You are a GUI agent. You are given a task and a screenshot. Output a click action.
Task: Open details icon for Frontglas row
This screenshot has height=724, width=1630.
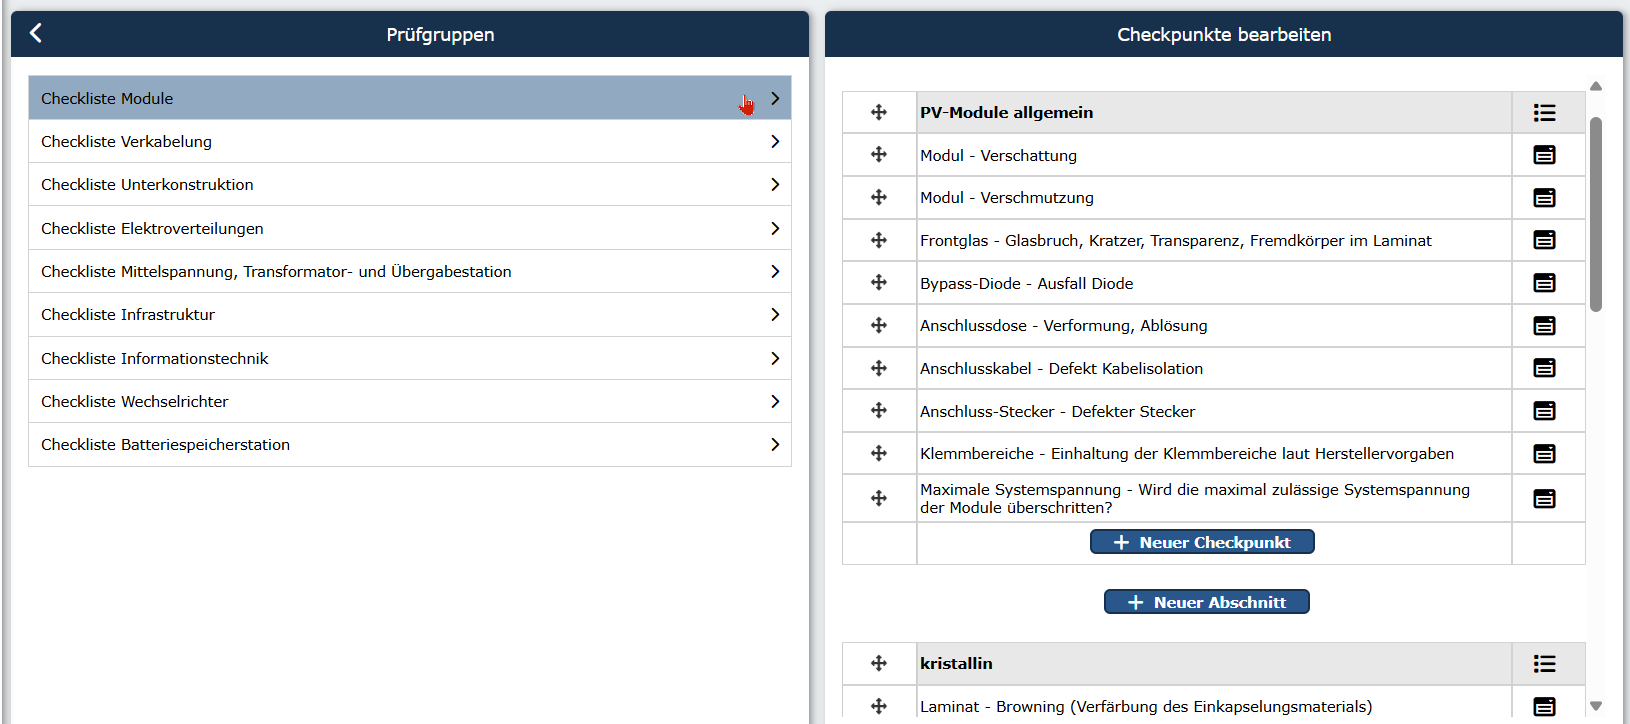[1544, 240]
